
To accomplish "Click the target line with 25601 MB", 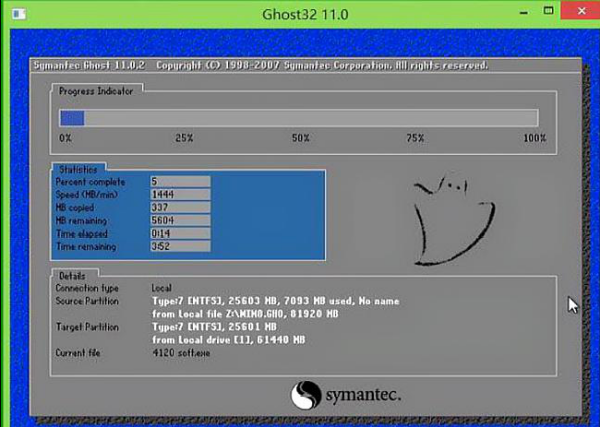I will coord(214,327).
